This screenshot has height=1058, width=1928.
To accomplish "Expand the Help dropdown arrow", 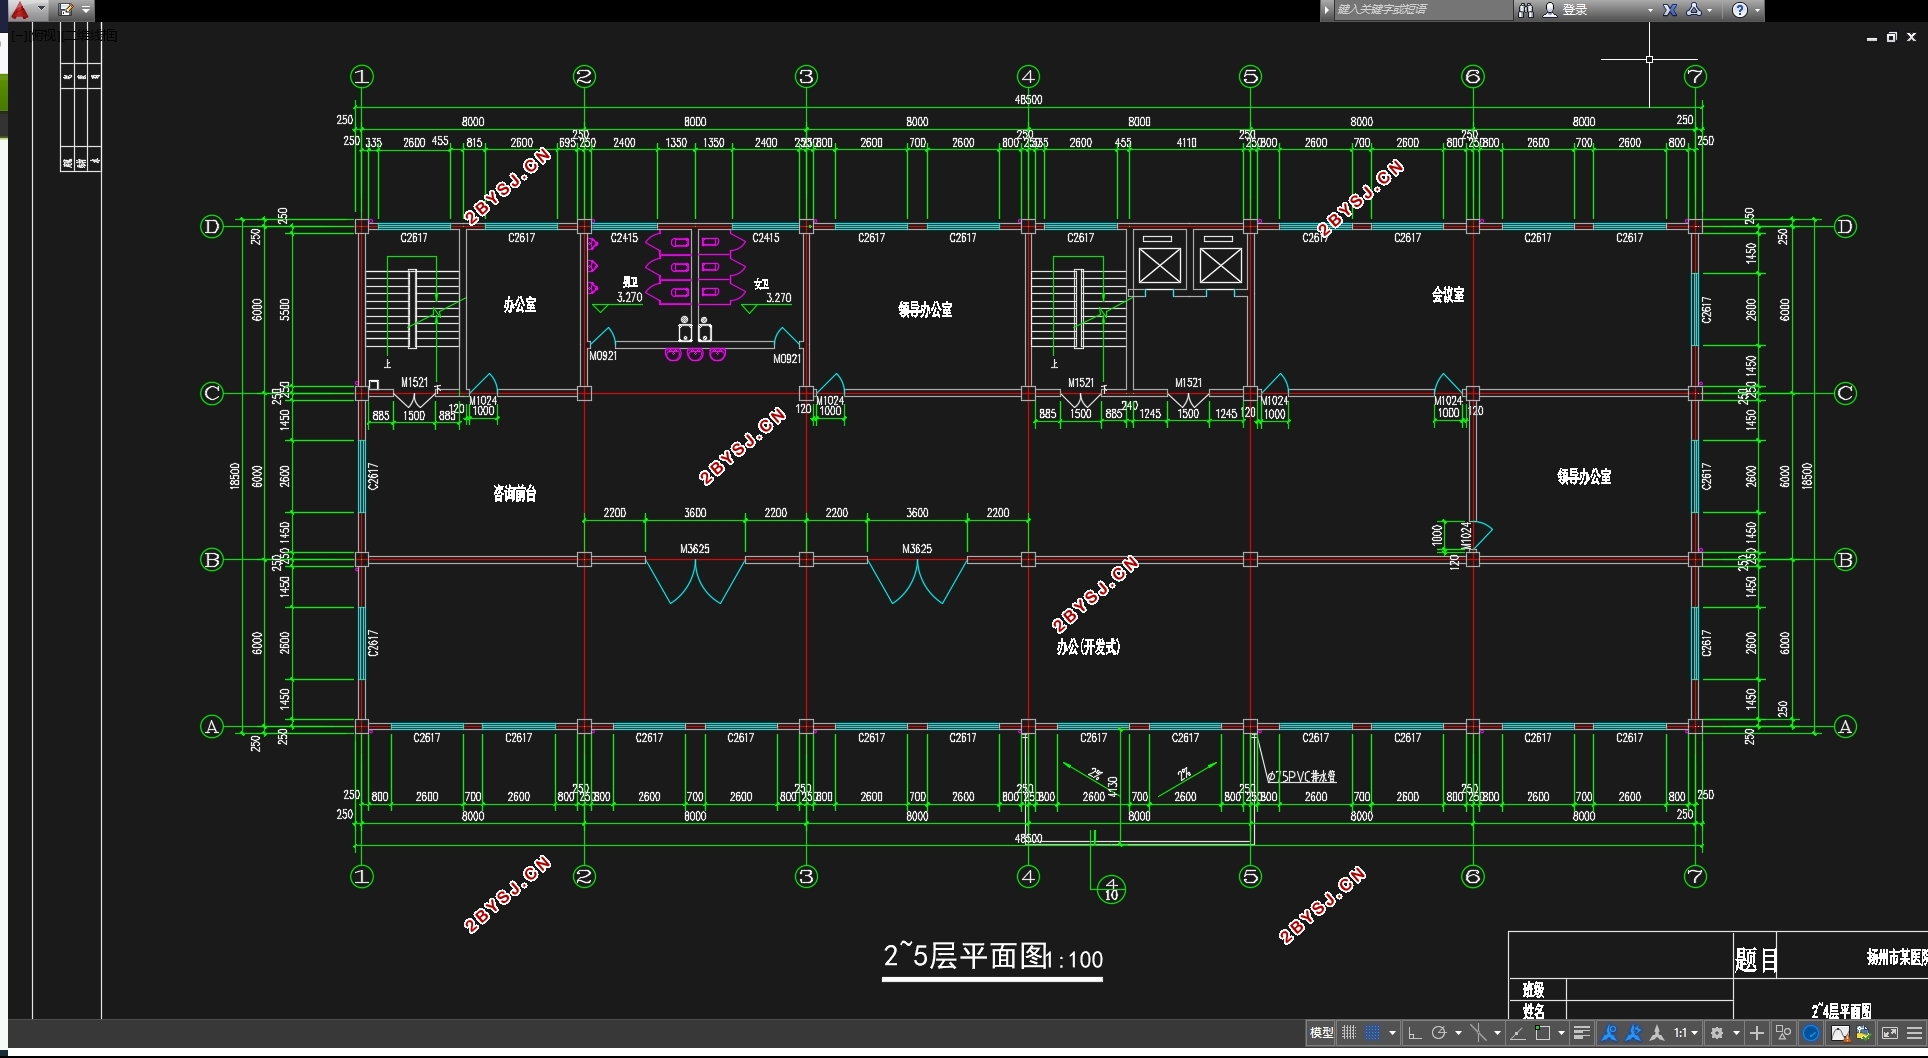I will click(x=1757, y=10).
